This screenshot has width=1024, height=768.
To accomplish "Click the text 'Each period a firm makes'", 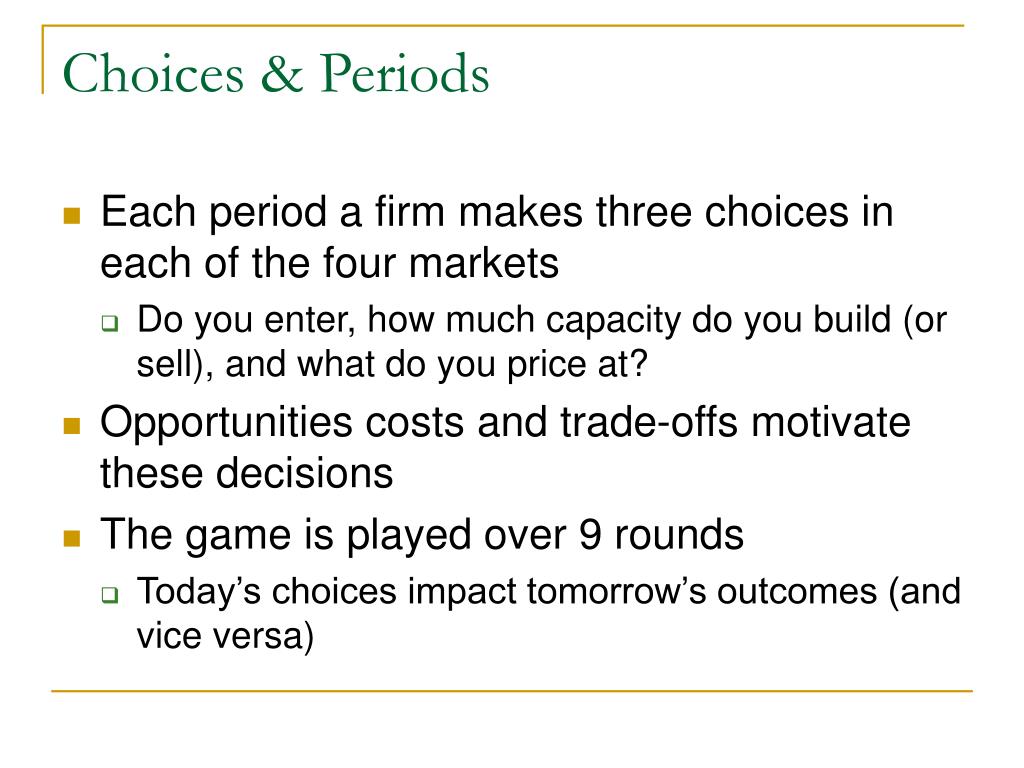I will (342, 212).
